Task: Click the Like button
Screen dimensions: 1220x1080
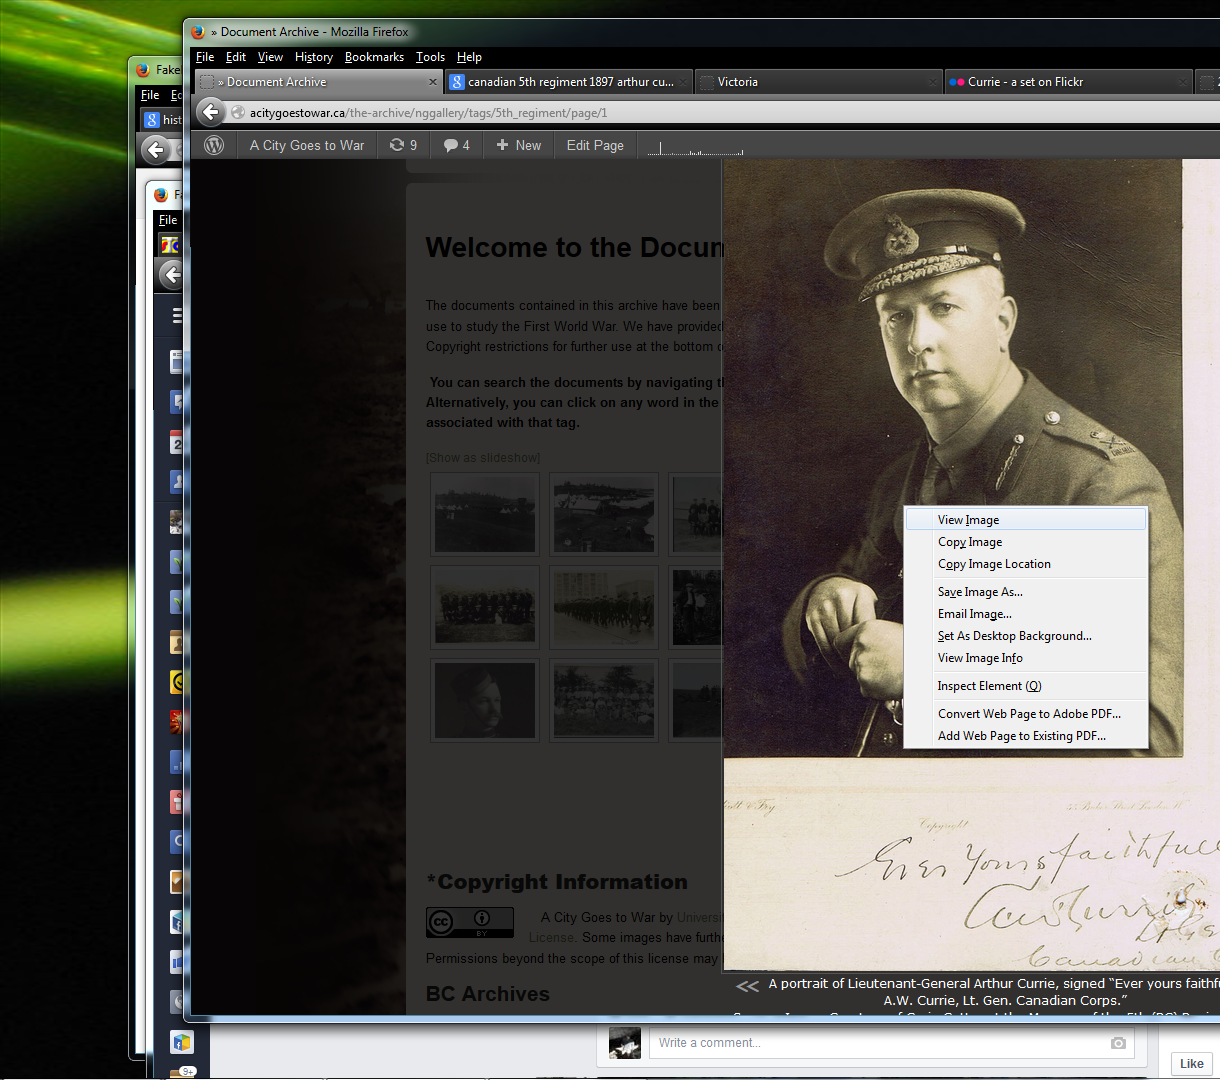Action: point(1191,1064)
